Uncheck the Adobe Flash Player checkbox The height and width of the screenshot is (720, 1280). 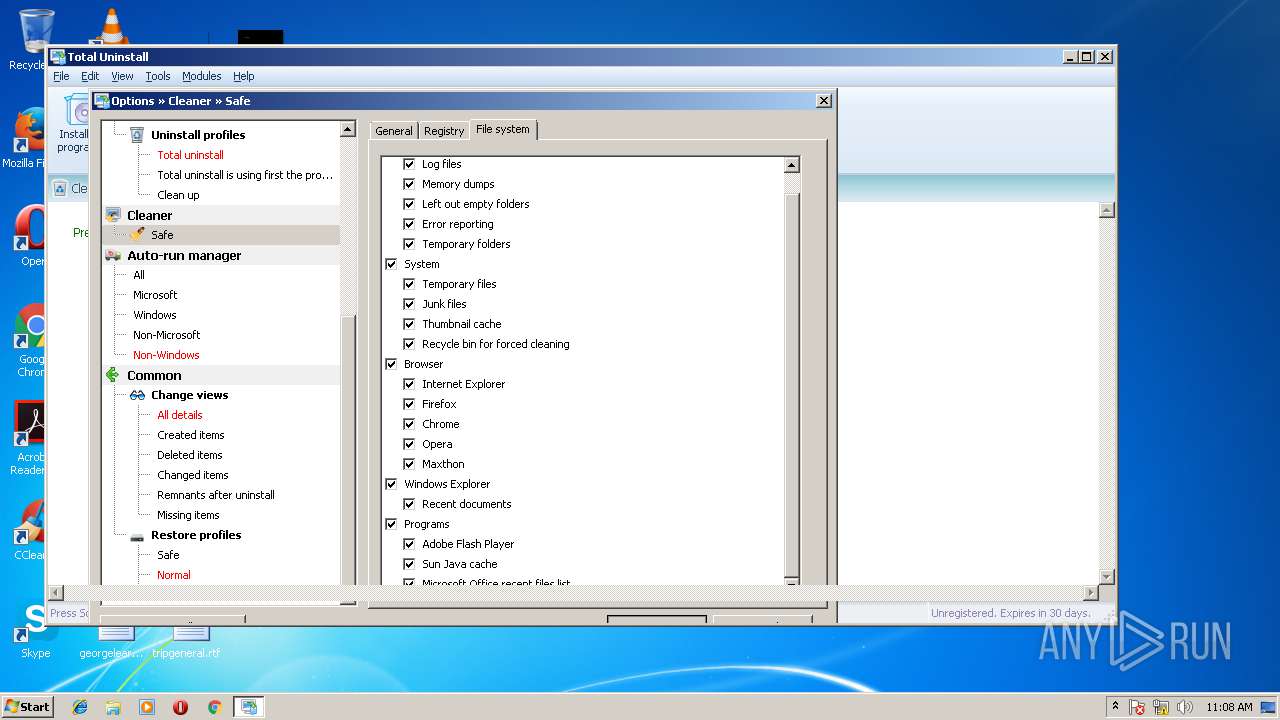click(x=409, y=544)
